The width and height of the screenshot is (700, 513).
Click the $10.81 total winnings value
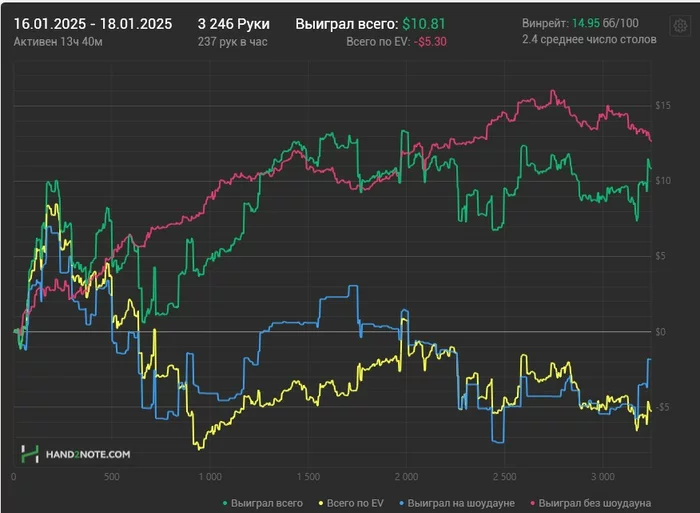click(424, 24)
